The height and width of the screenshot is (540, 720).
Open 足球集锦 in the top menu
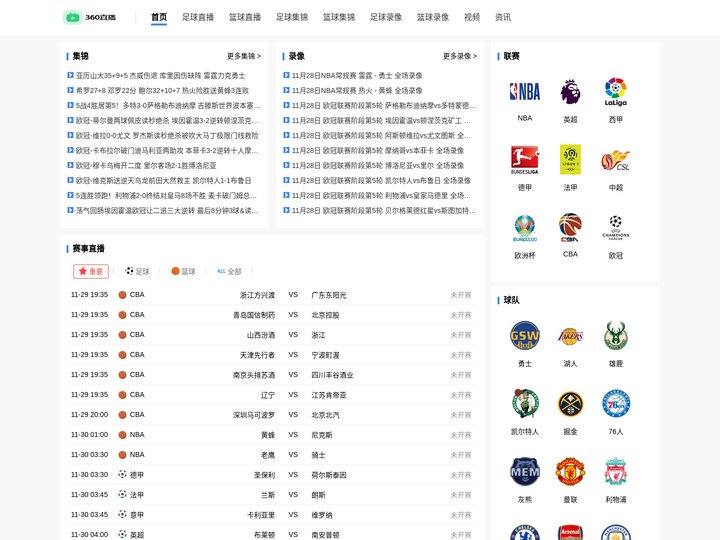[292, 17]
